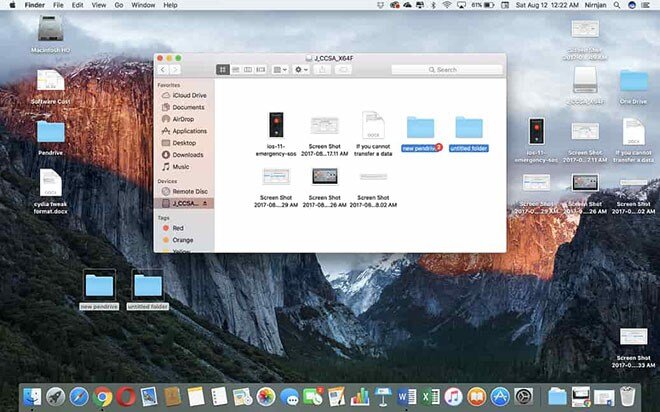Launch Opera from the Dock
Image resolution: width=660 pixels, height=412 pixels.
[x=125, y=396]
